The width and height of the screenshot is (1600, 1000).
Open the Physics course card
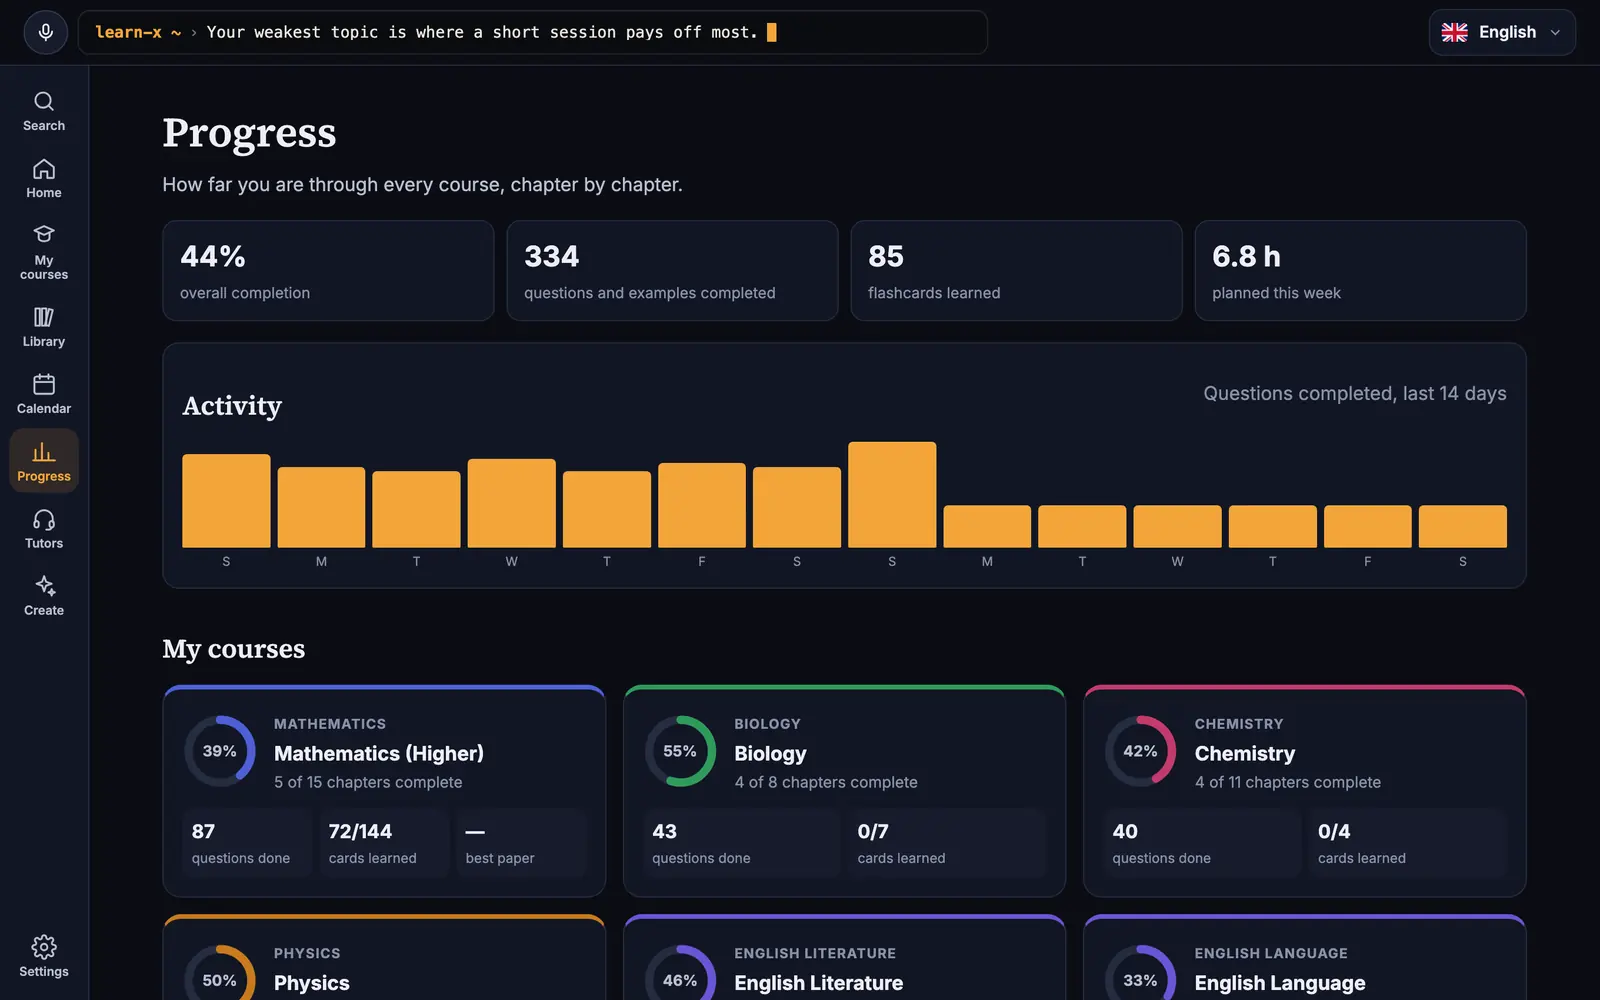(384, 958)
